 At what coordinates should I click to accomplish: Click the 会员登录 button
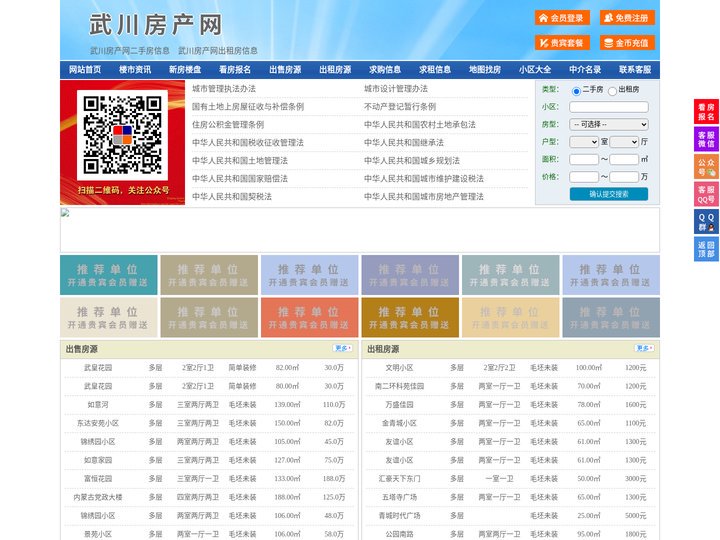(x=562, y=18)
